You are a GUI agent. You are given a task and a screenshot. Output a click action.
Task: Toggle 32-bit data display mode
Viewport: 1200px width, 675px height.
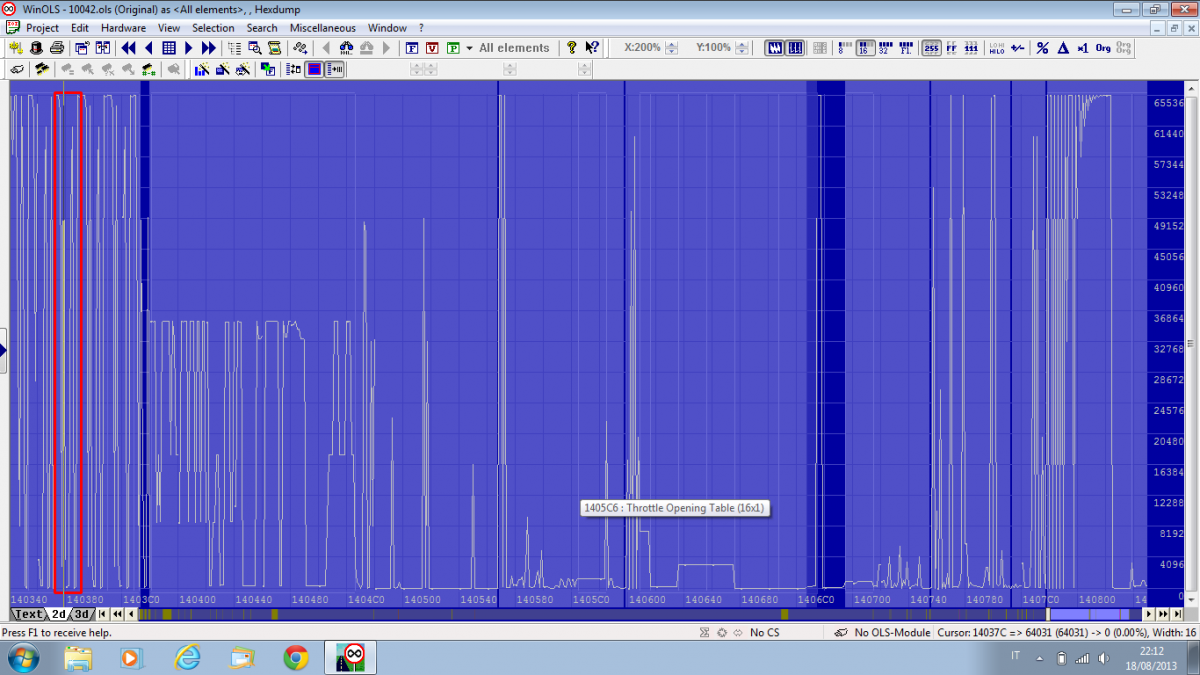pyautogui.click(x=885, y=47)
